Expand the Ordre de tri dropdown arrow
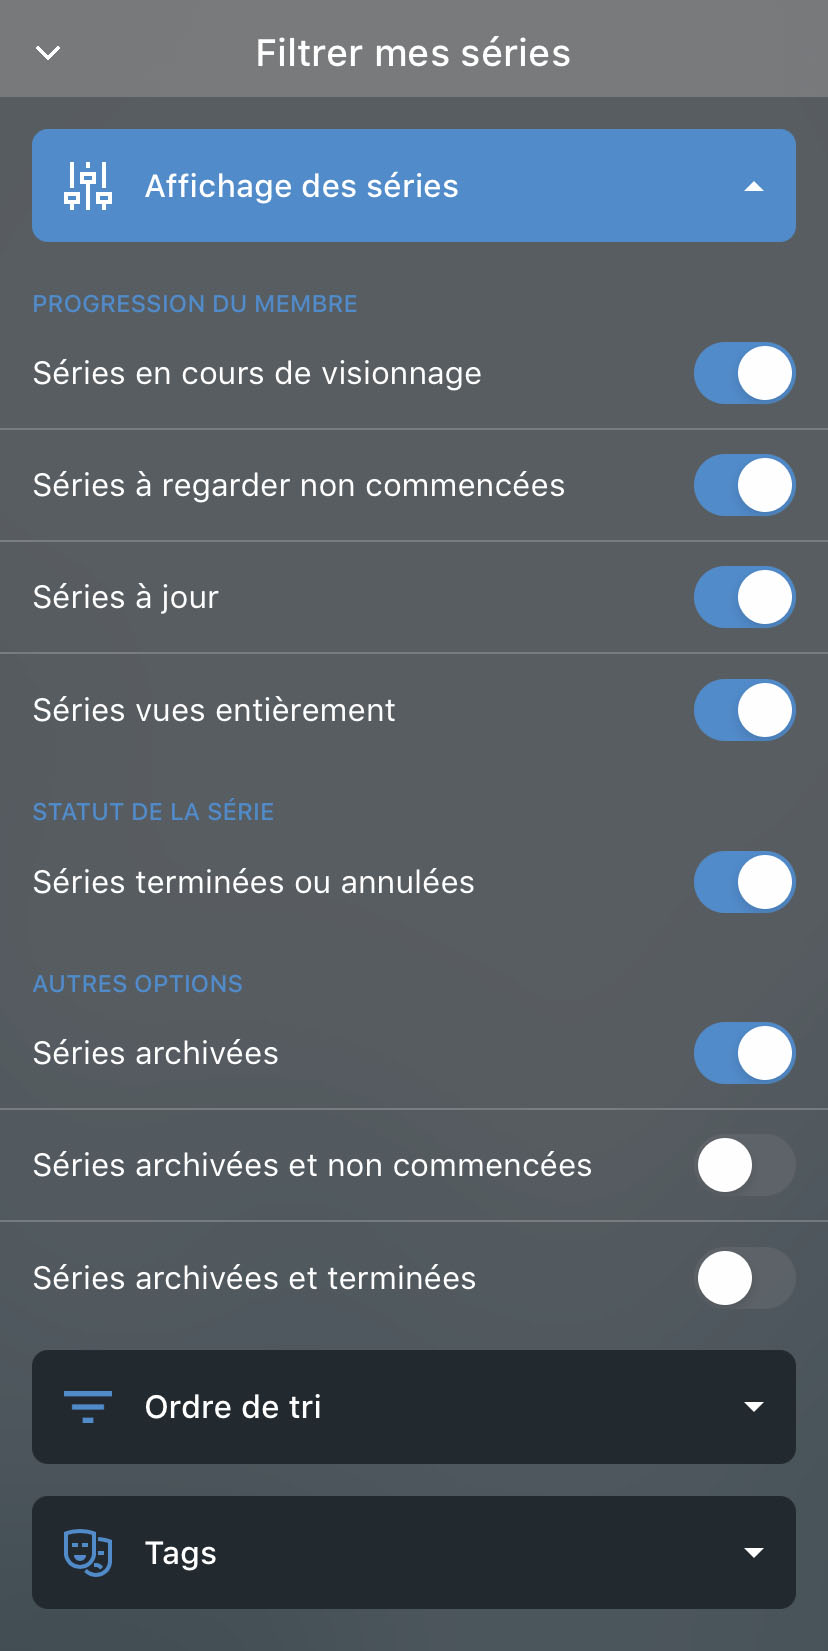This screenshot has height=1651, width=828. point(754,1407)
